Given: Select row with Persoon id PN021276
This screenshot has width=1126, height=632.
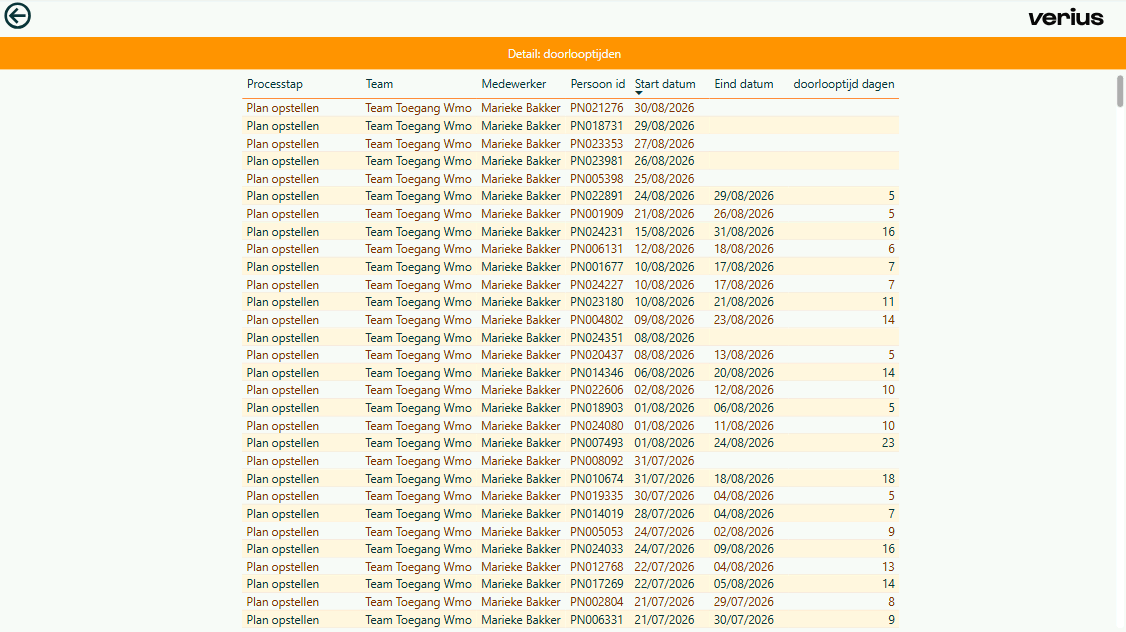Looking at the screenshot, I should coord(570,108).
